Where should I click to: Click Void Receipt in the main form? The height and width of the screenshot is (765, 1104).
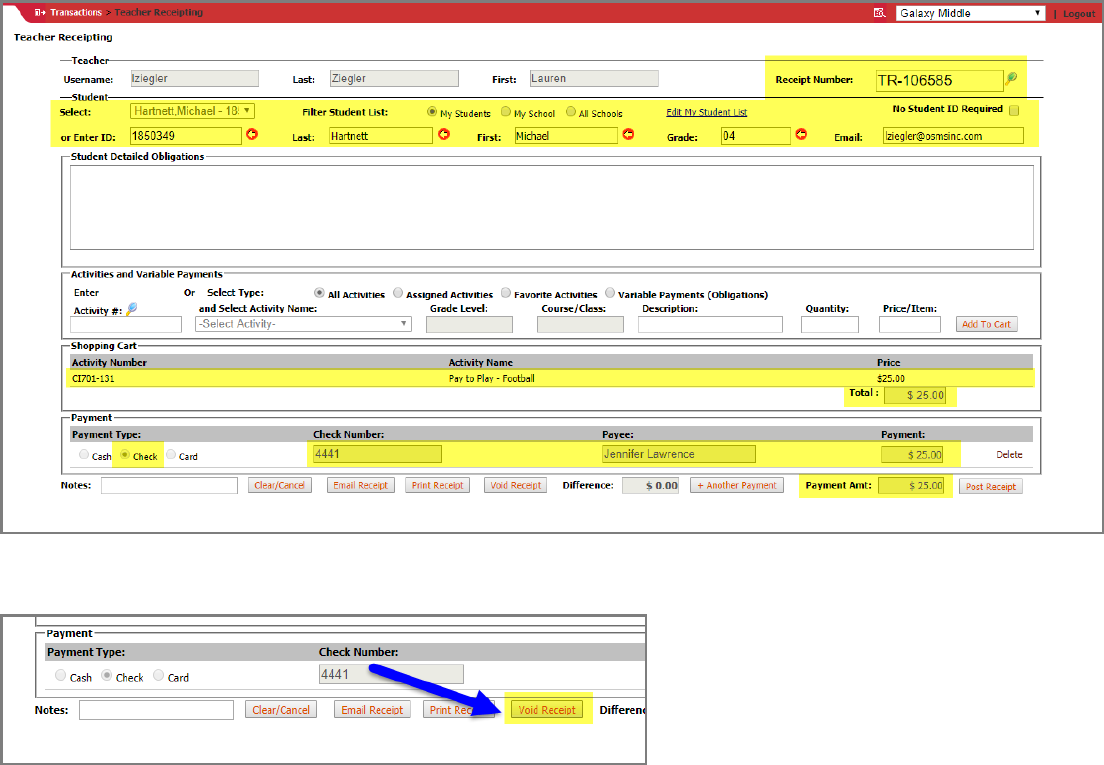(515, 486)
